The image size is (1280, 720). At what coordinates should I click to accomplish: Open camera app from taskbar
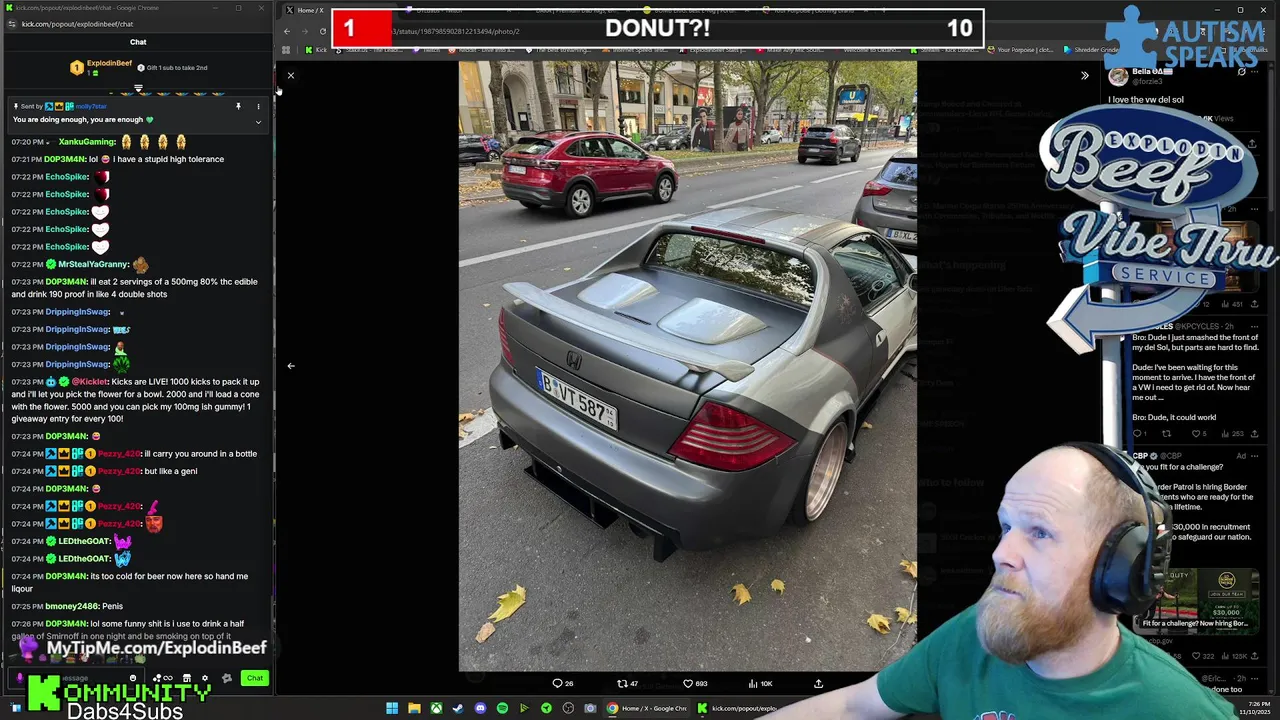pyautogui.click(x=590, y=708)
